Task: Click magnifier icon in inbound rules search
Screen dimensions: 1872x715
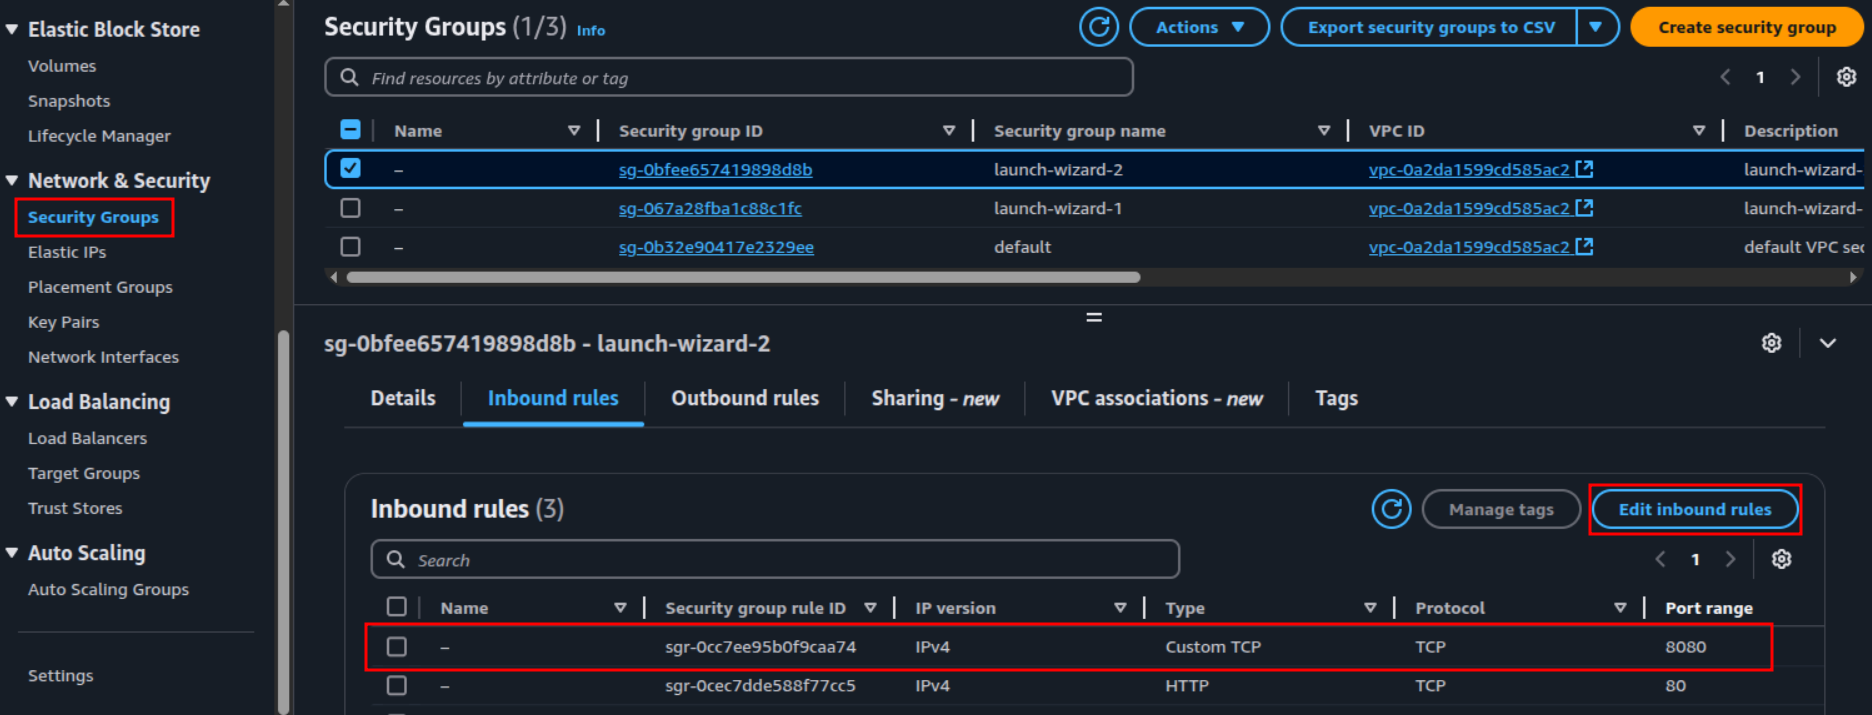Action: (396, 559)
